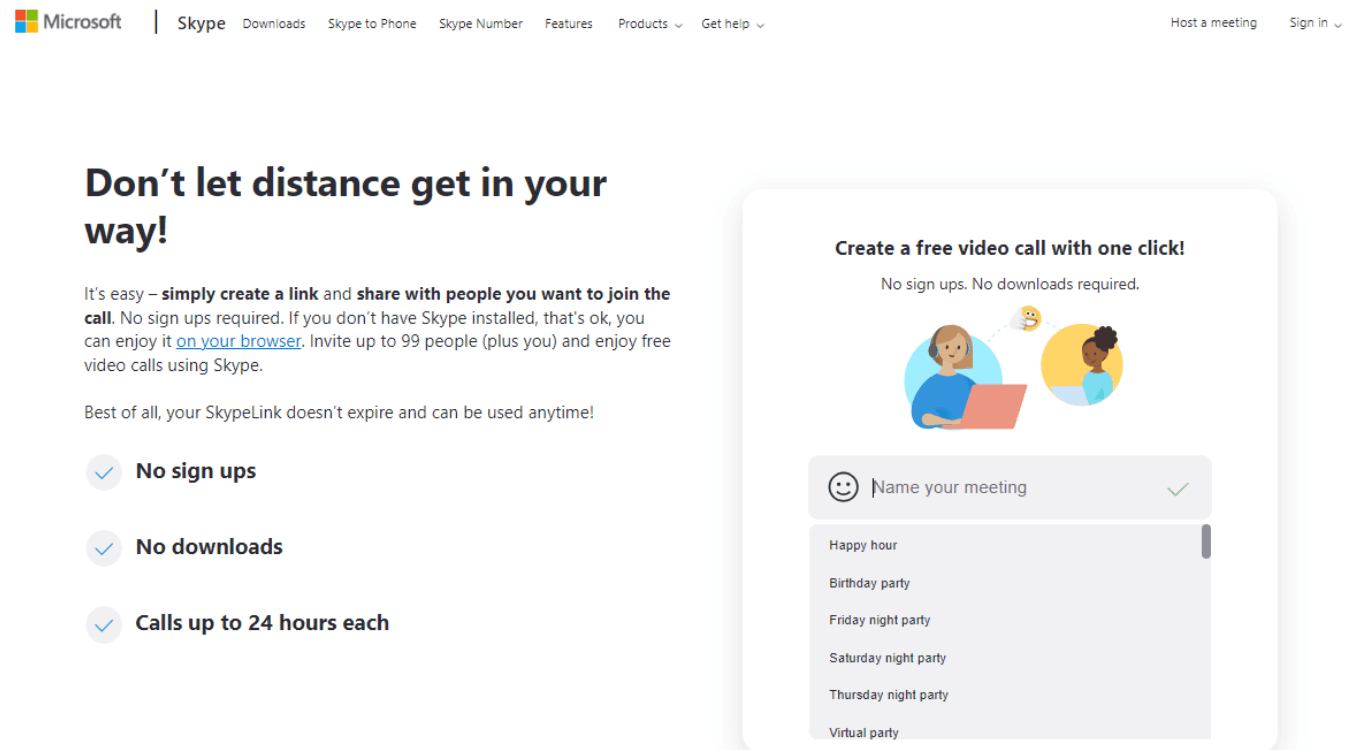
Task: Open the Skype Number page
Action: click(481, 23)
